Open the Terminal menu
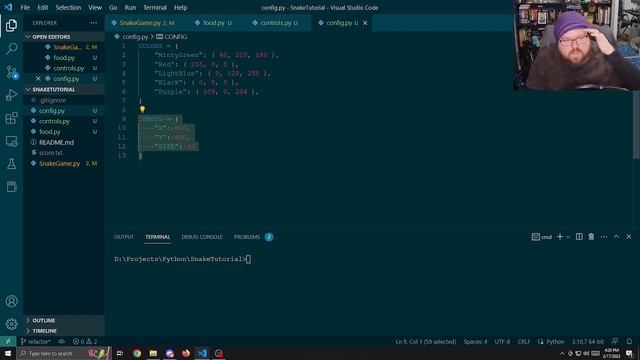The height and width of the screenshot is (360, 640). 155,7
